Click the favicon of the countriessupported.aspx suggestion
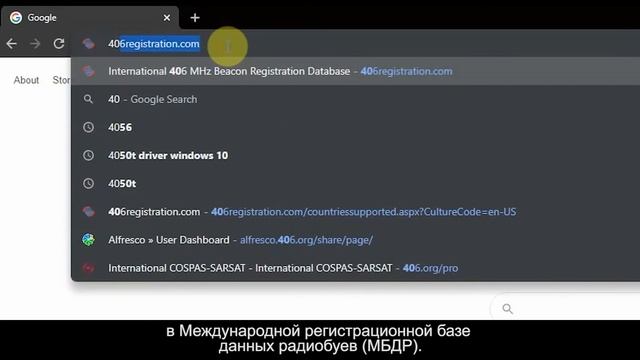Screen dimensions: 640x360 pyautogui.click(x=88, y=211)
